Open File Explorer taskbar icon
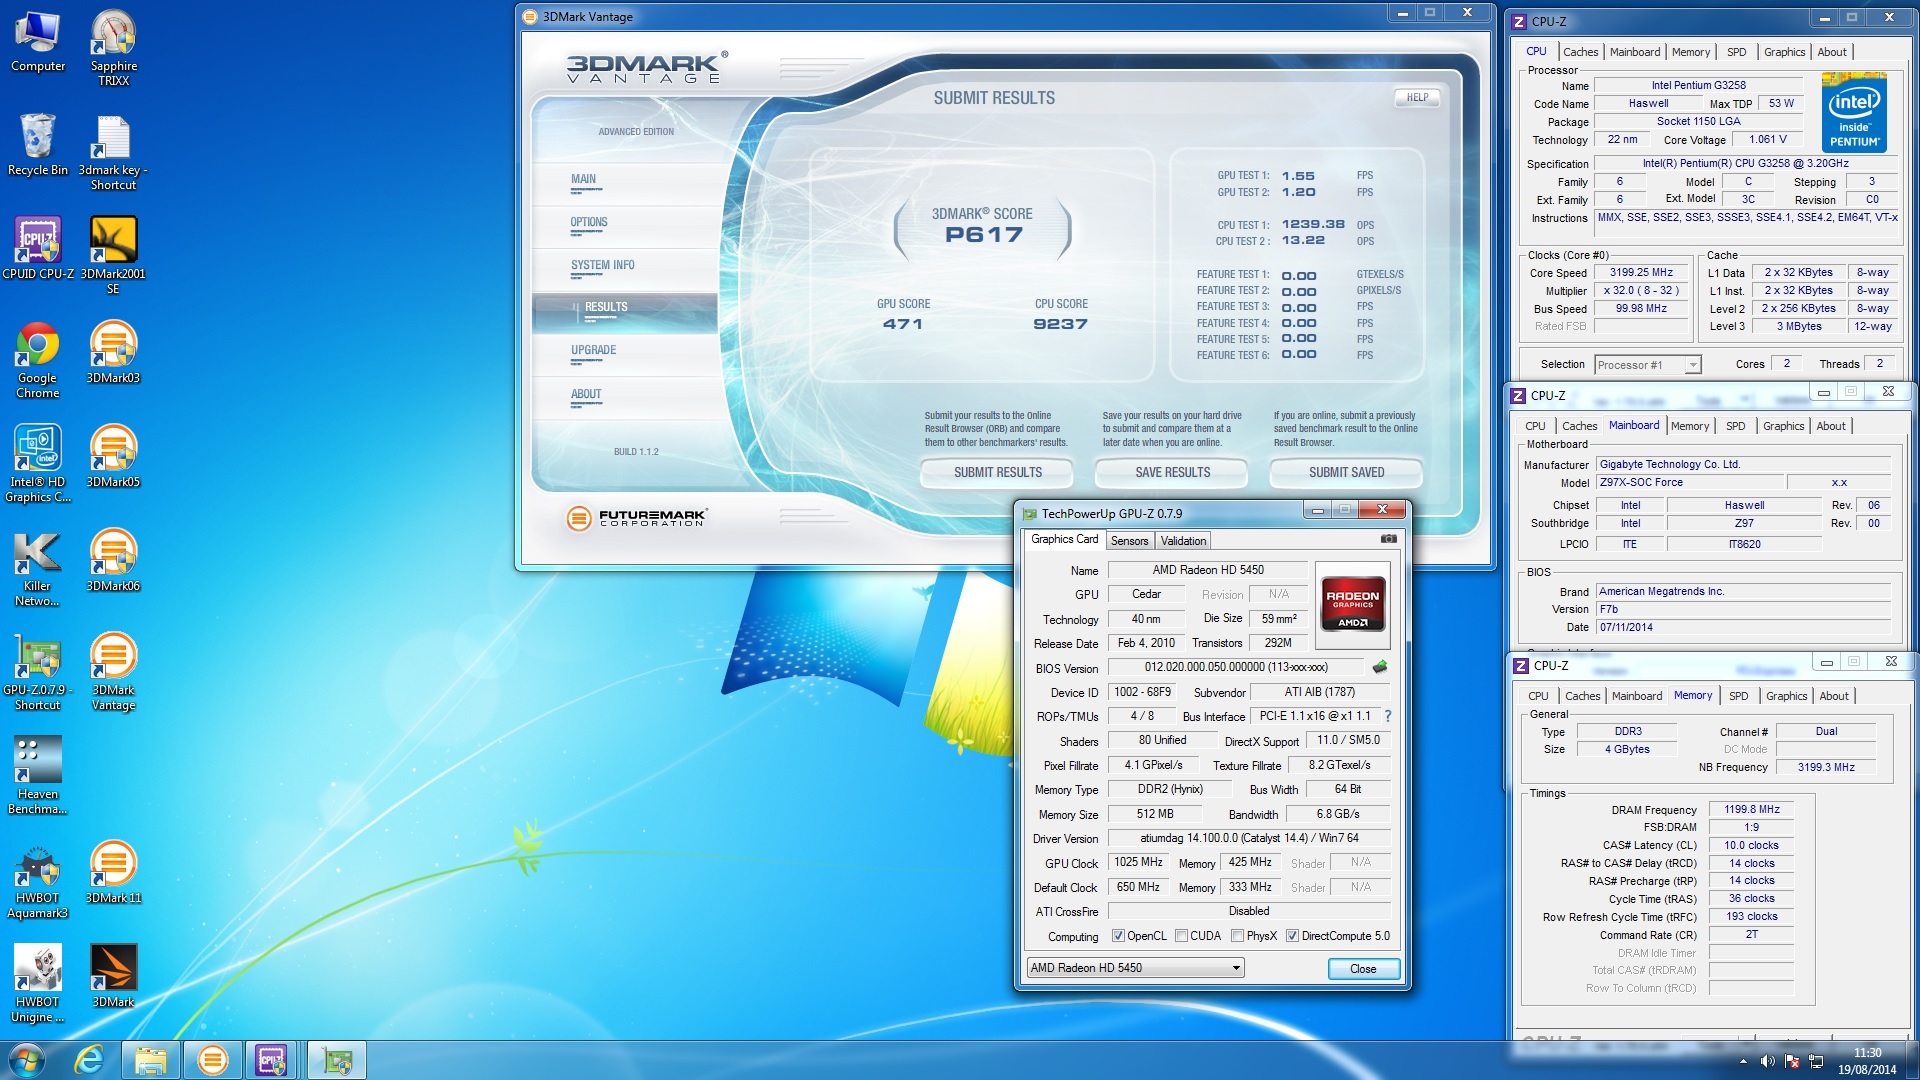 151,1060
